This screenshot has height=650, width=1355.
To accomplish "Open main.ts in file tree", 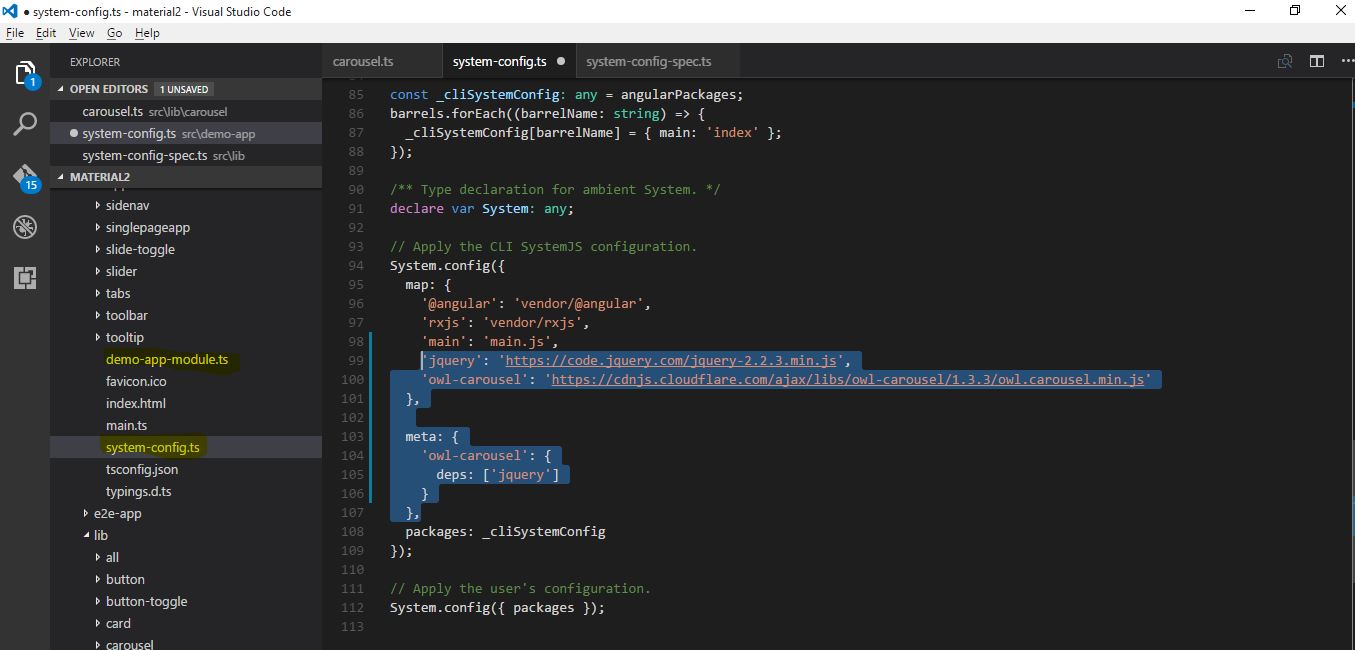I will (x=127, y=425).
